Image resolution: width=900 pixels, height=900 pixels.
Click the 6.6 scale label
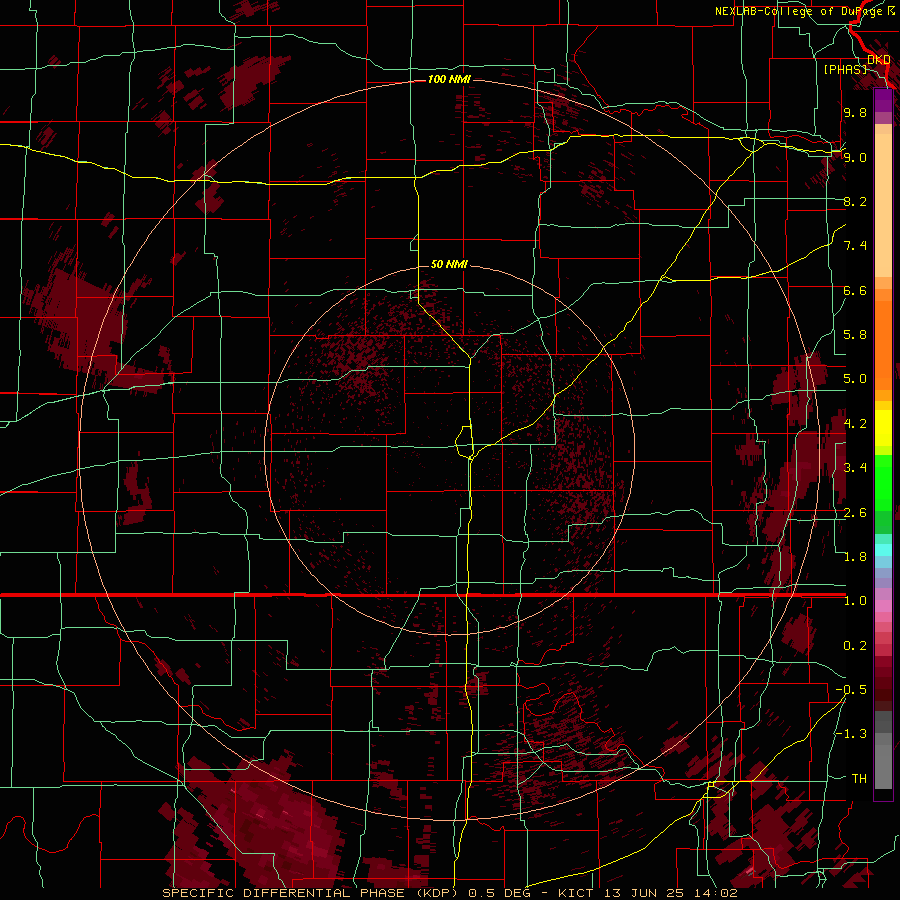(855, 290)
